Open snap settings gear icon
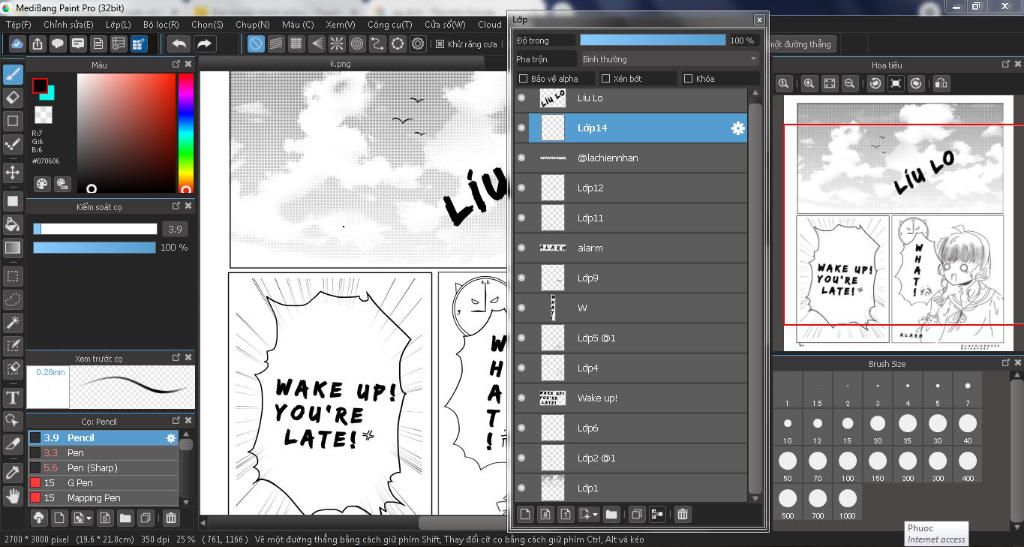1024x547 pixels. pos(418,44)
